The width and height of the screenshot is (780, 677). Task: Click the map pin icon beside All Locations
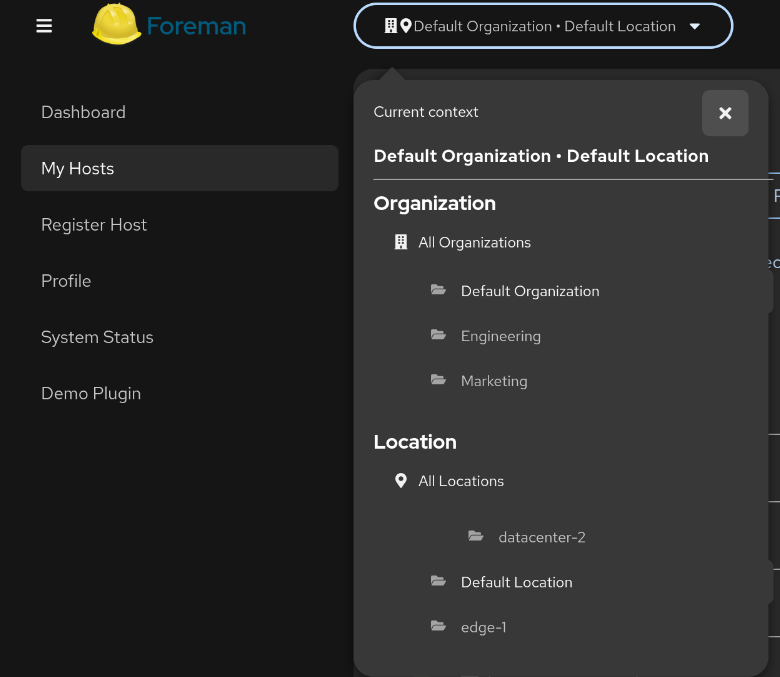[401, 481]
